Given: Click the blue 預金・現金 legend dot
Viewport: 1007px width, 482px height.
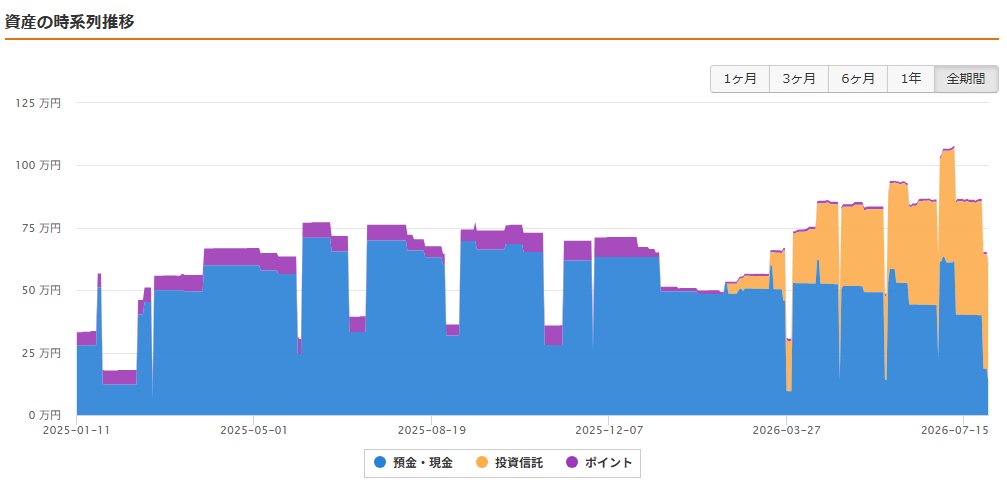Looking at the screenshot, I should [x=380, y=463].
